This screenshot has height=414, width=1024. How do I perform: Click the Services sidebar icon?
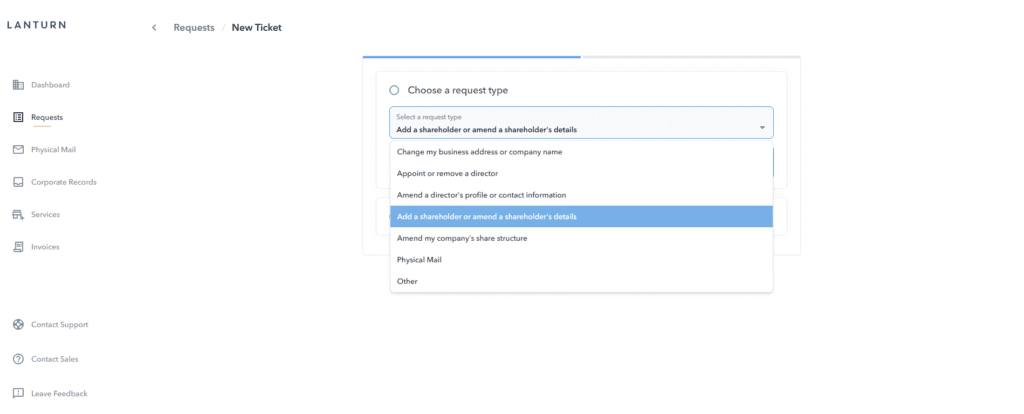pos(18,214)
